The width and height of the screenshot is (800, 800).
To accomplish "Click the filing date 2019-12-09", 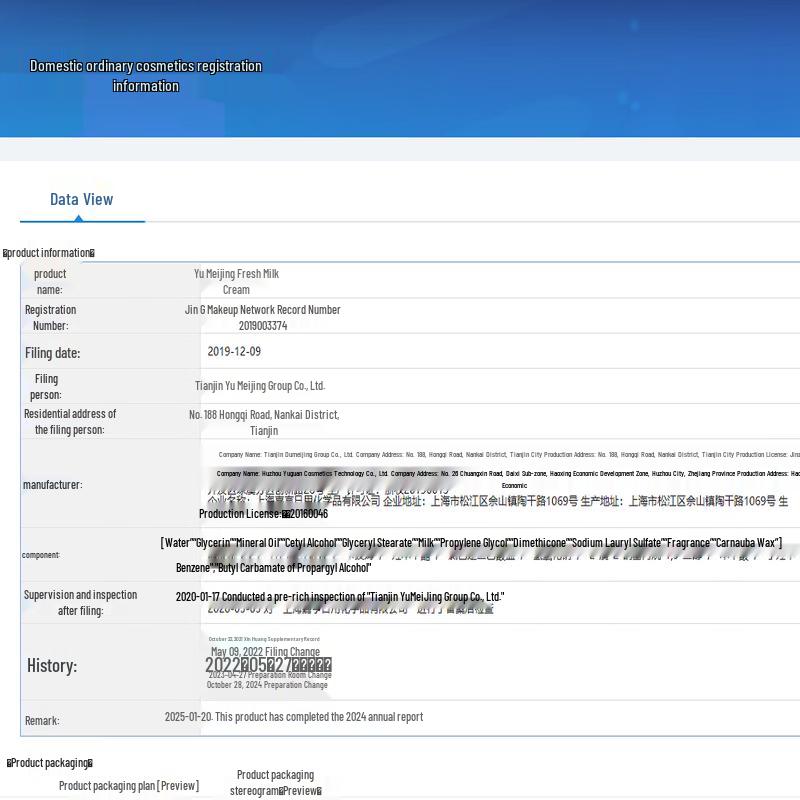I will [234, 351].
